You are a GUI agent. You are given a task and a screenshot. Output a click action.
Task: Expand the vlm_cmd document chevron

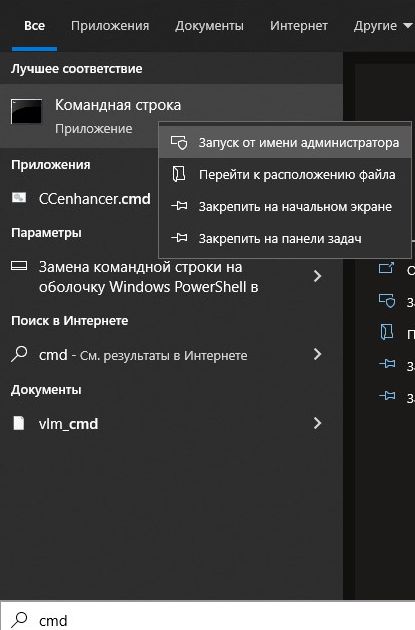(317, 423)
